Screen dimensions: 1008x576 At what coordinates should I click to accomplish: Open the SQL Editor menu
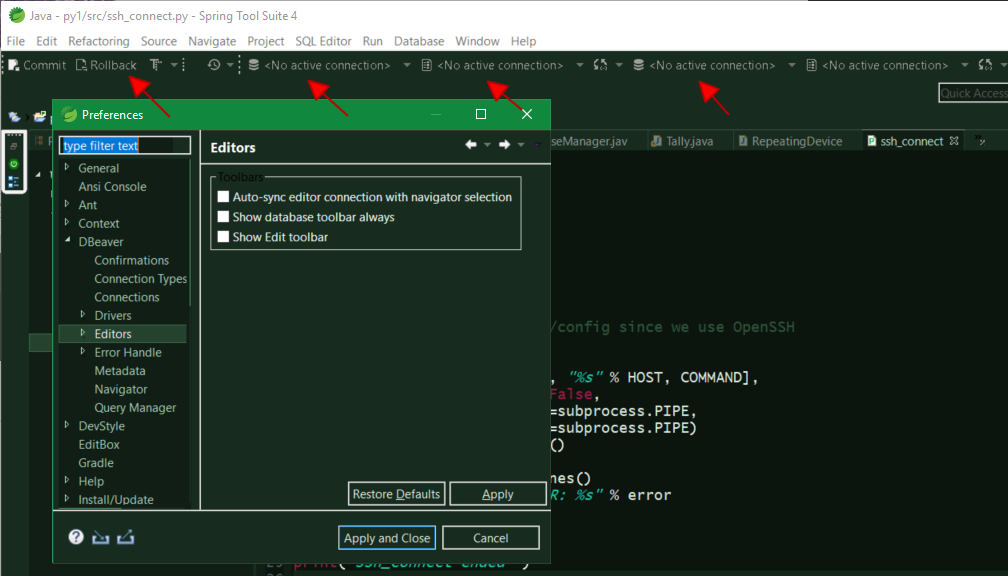323,41
